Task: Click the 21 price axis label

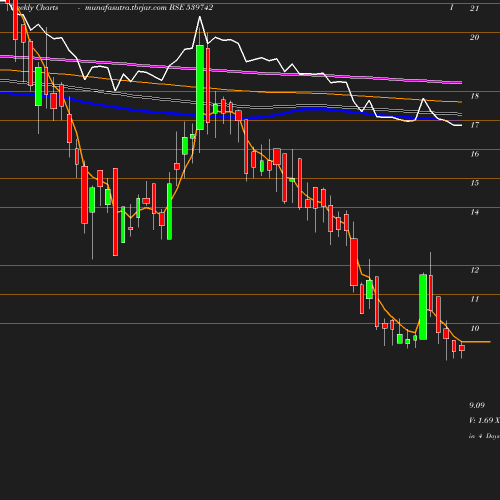Action: [x=474, y=8]
